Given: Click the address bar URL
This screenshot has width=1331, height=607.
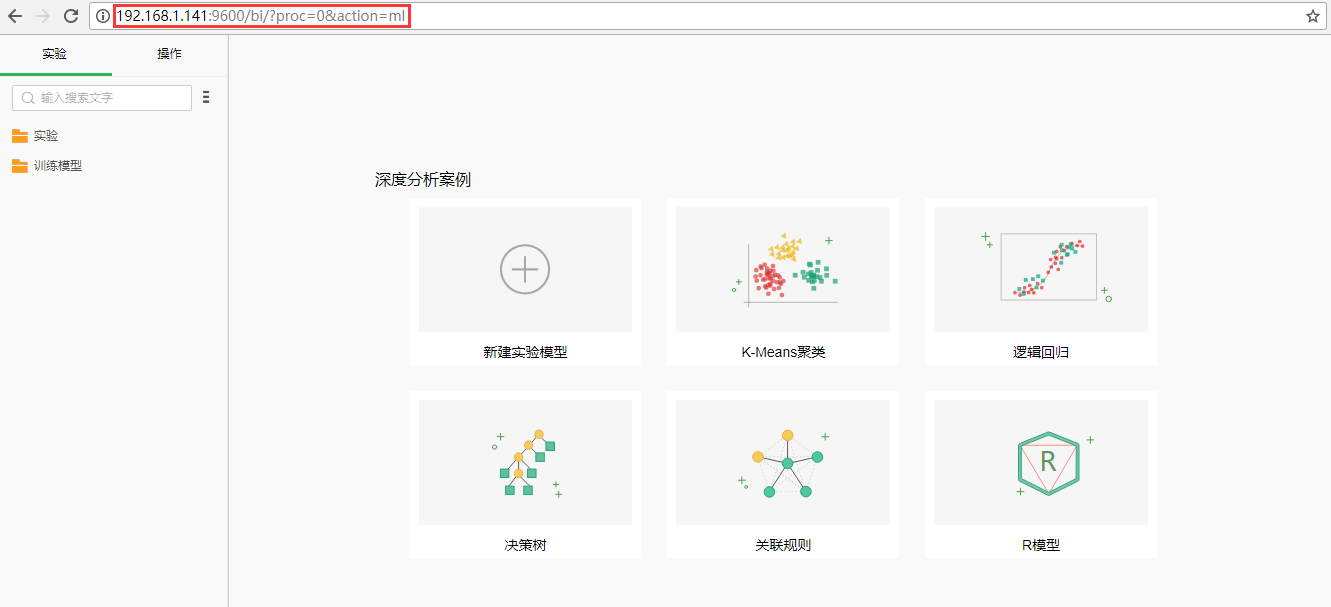Looking at the screenshot, I should point(261,16).
